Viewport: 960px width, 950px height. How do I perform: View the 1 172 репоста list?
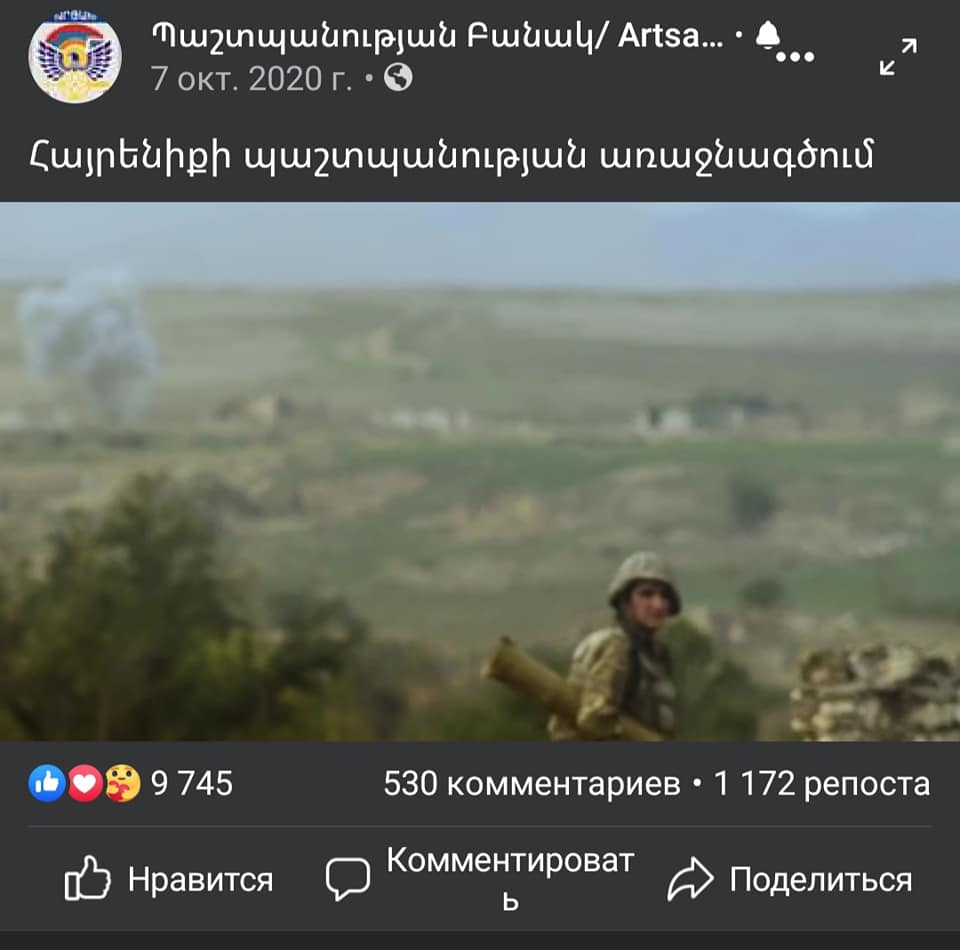point(822,784)
